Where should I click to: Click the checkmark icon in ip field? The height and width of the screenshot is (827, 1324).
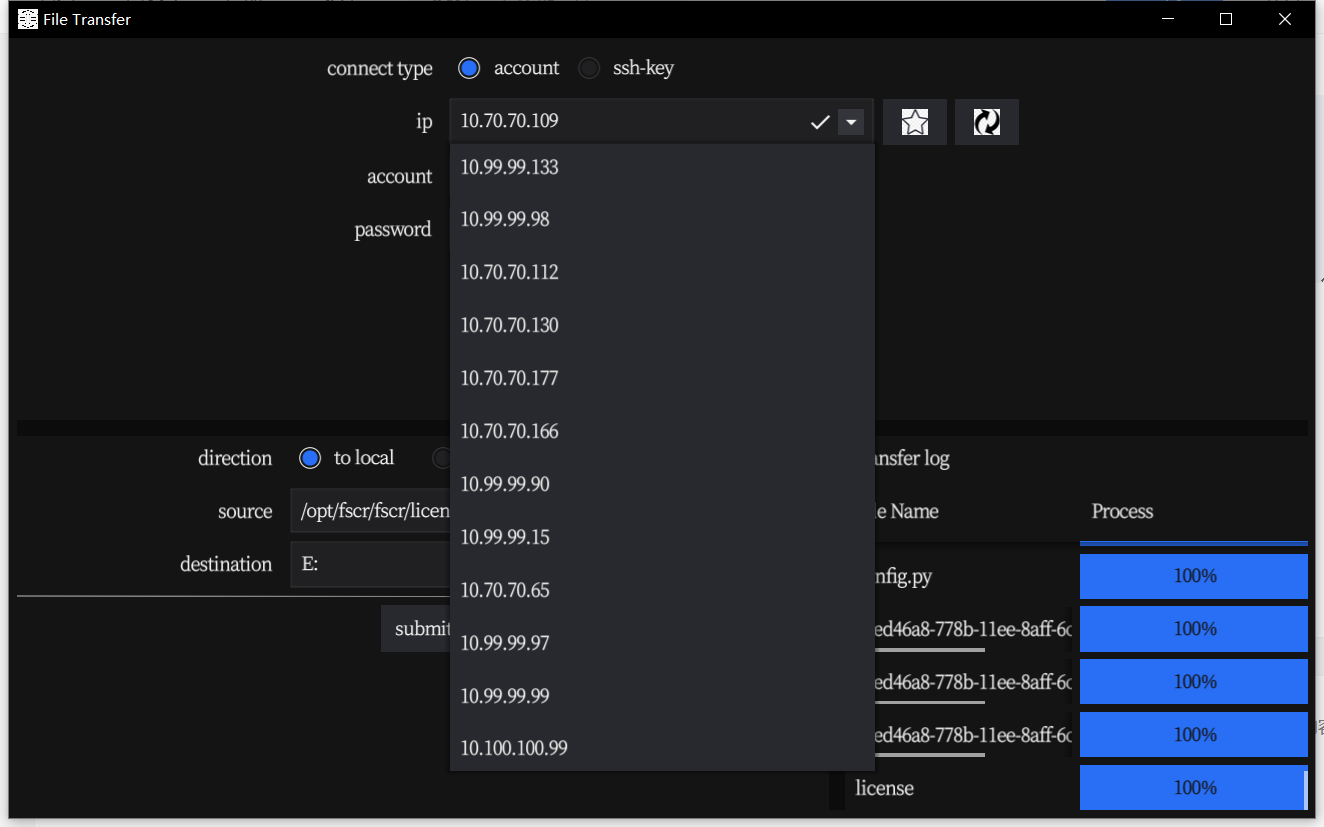coord(820,122)
